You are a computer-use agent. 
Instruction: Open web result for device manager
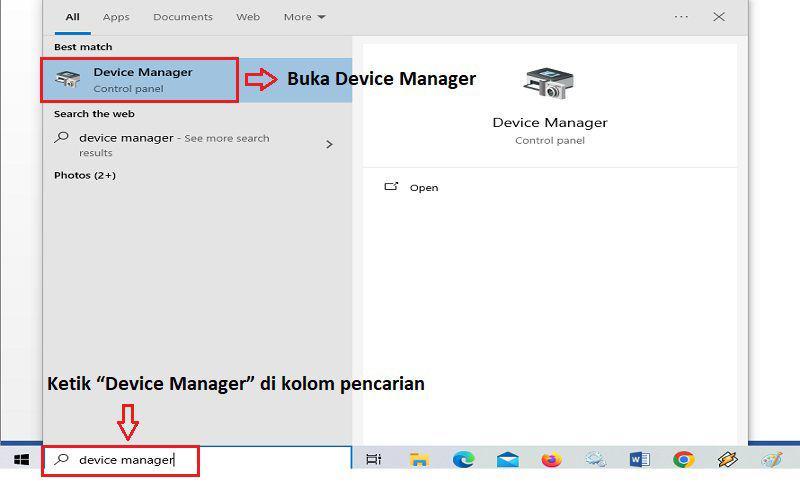click(197, 145)
